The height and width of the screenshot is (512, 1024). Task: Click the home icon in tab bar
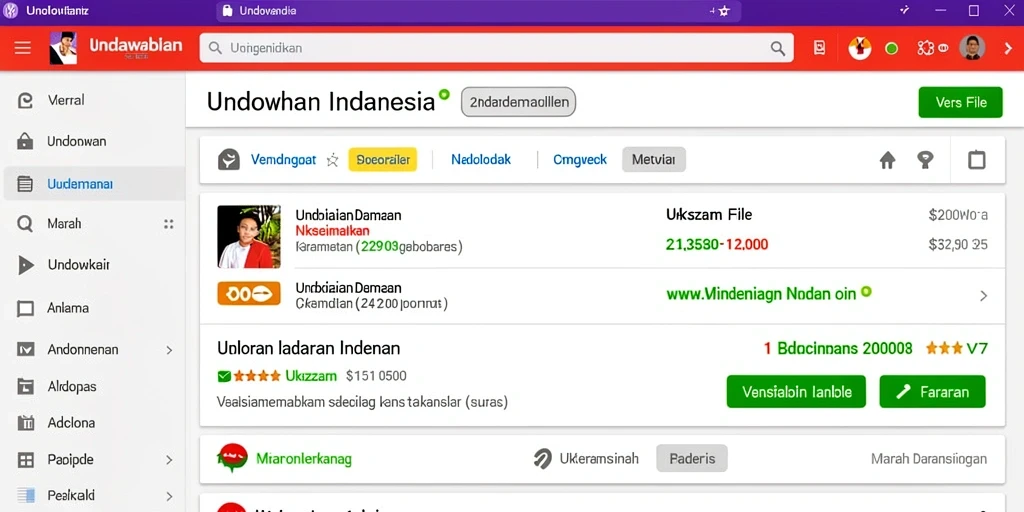[887, 160]
